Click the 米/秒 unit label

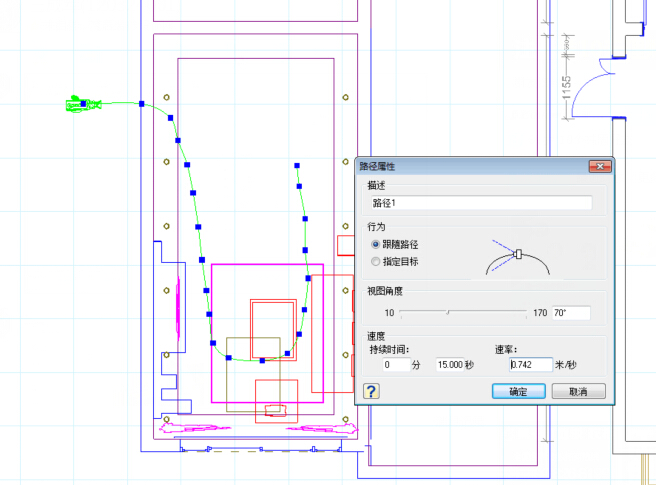566,365
